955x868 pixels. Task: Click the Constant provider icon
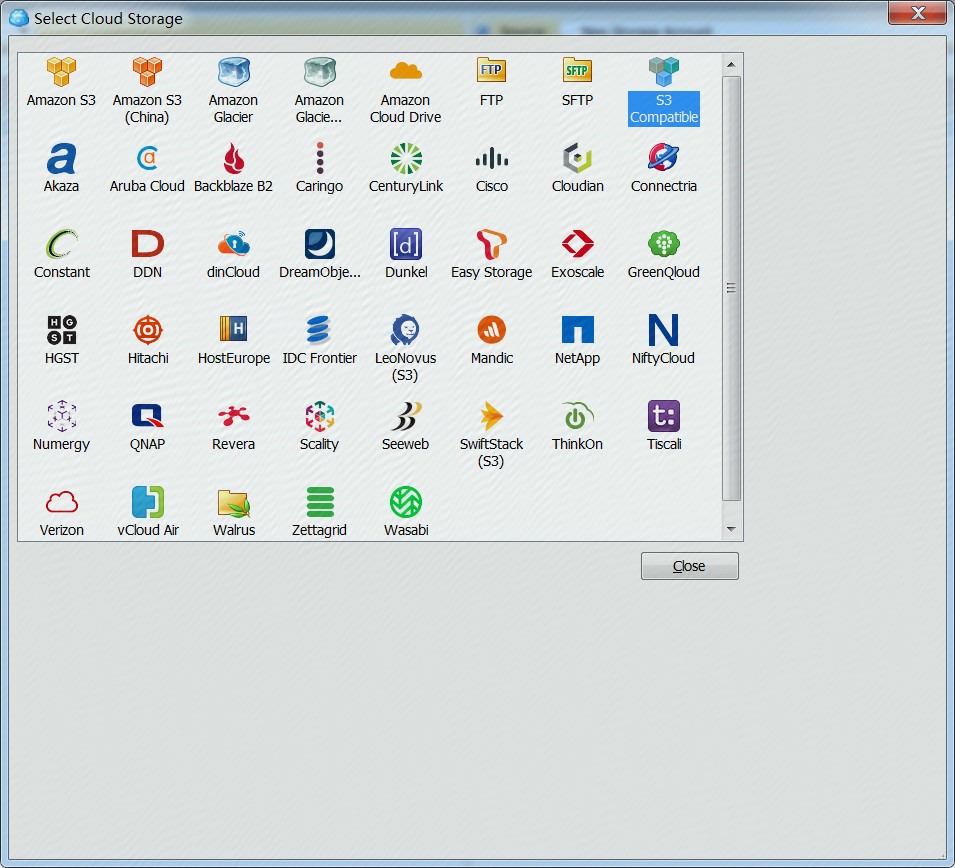62,244
